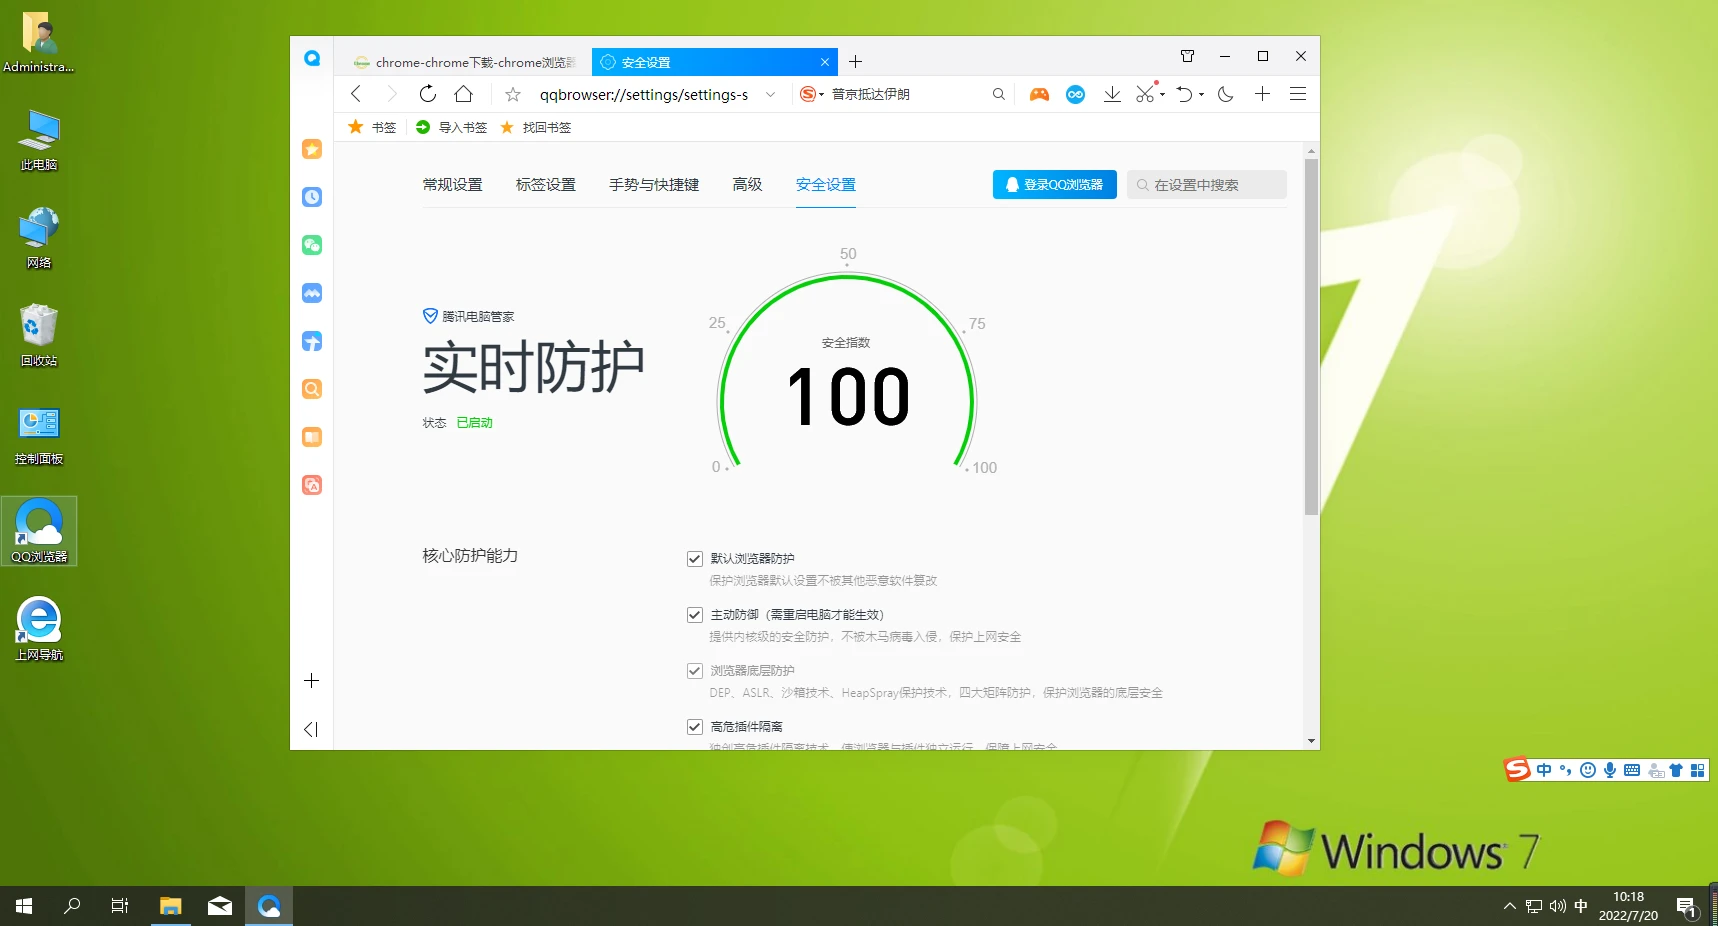Screen dimensions: 1718x926
Task: Expand the undo dropdown arrow
Action: (x=1201, y=95)
